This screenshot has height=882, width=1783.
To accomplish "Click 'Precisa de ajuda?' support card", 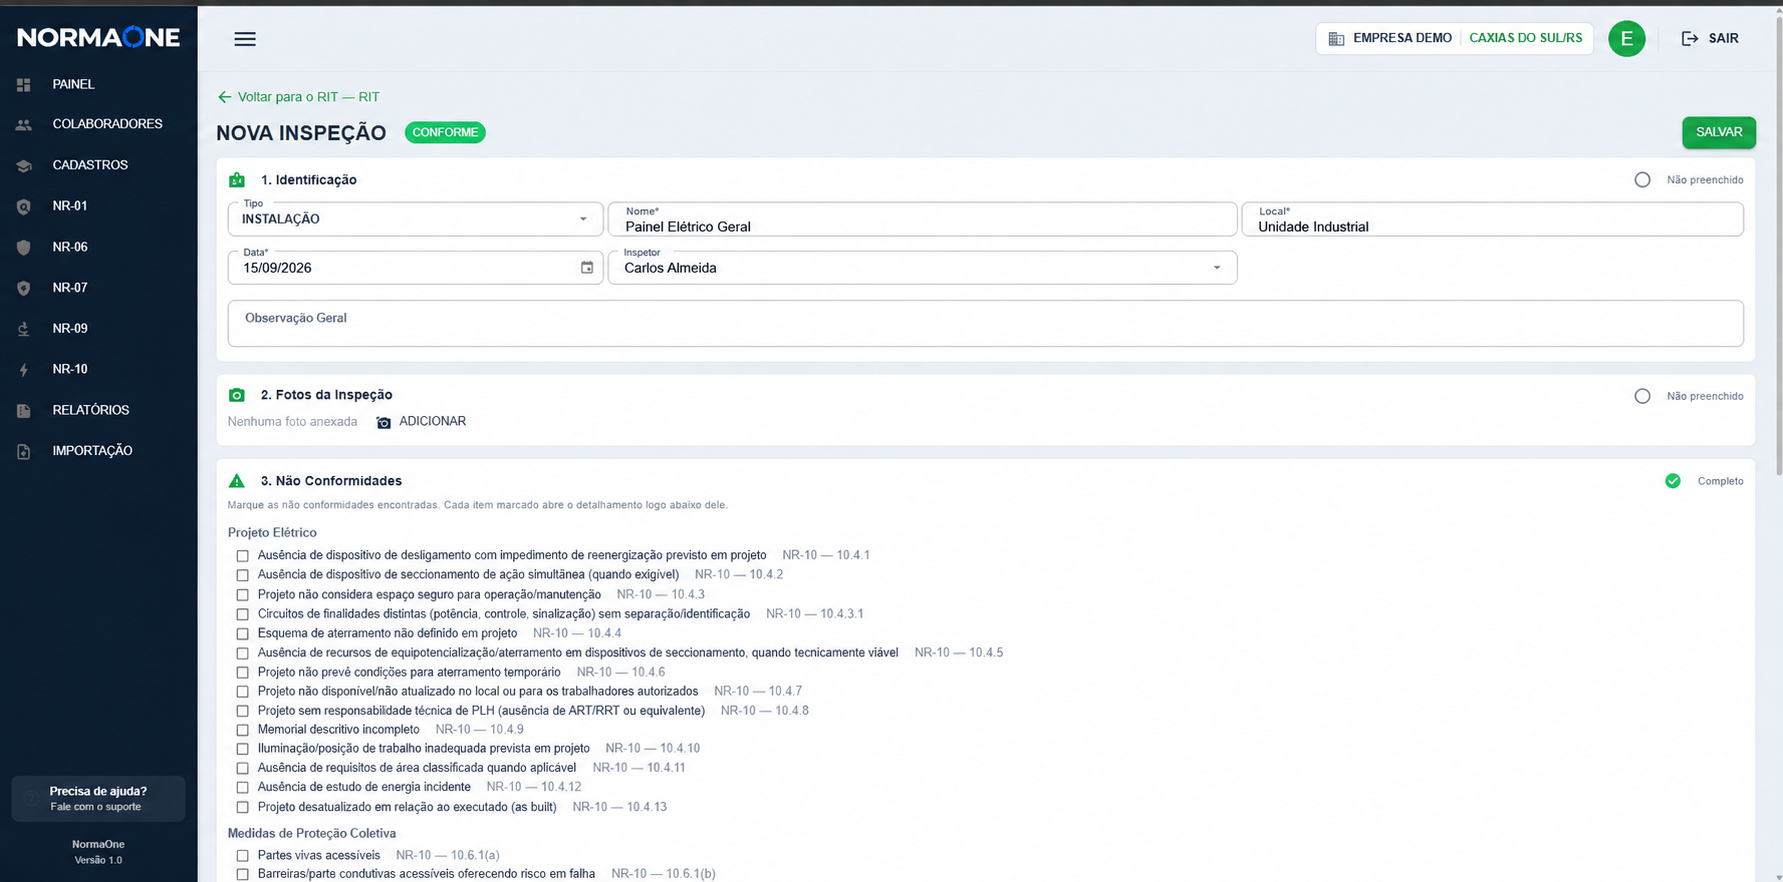I will [x=98, y=798].
